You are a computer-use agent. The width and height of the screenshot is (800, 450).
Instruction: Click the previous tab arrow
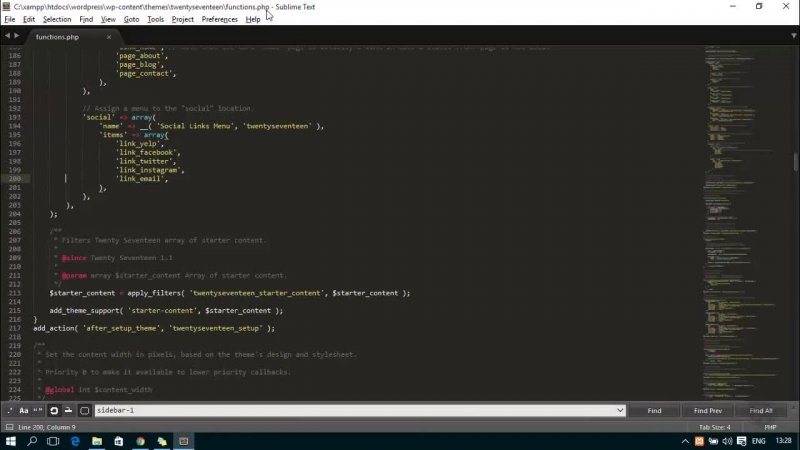(10, 37)
